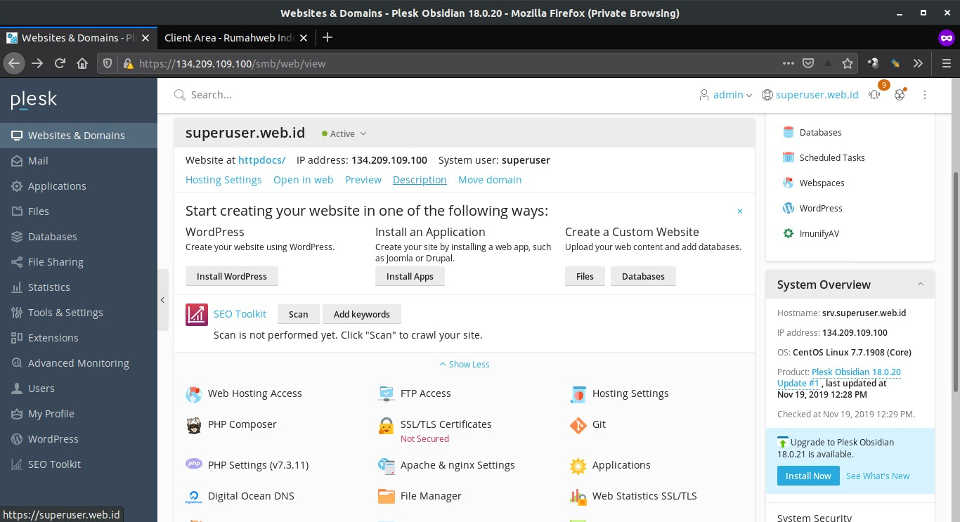Open ImunifyAV icon in right panel
Viewport: 960px width, 522px height.
pos(789,233)
